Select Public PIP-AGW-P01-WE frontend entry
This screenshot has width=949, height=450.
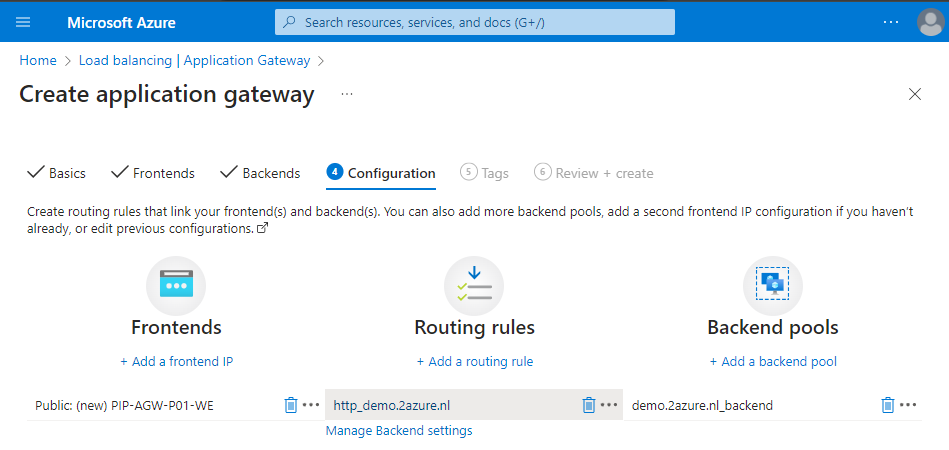pyautogui.click(x=124, y=405)
